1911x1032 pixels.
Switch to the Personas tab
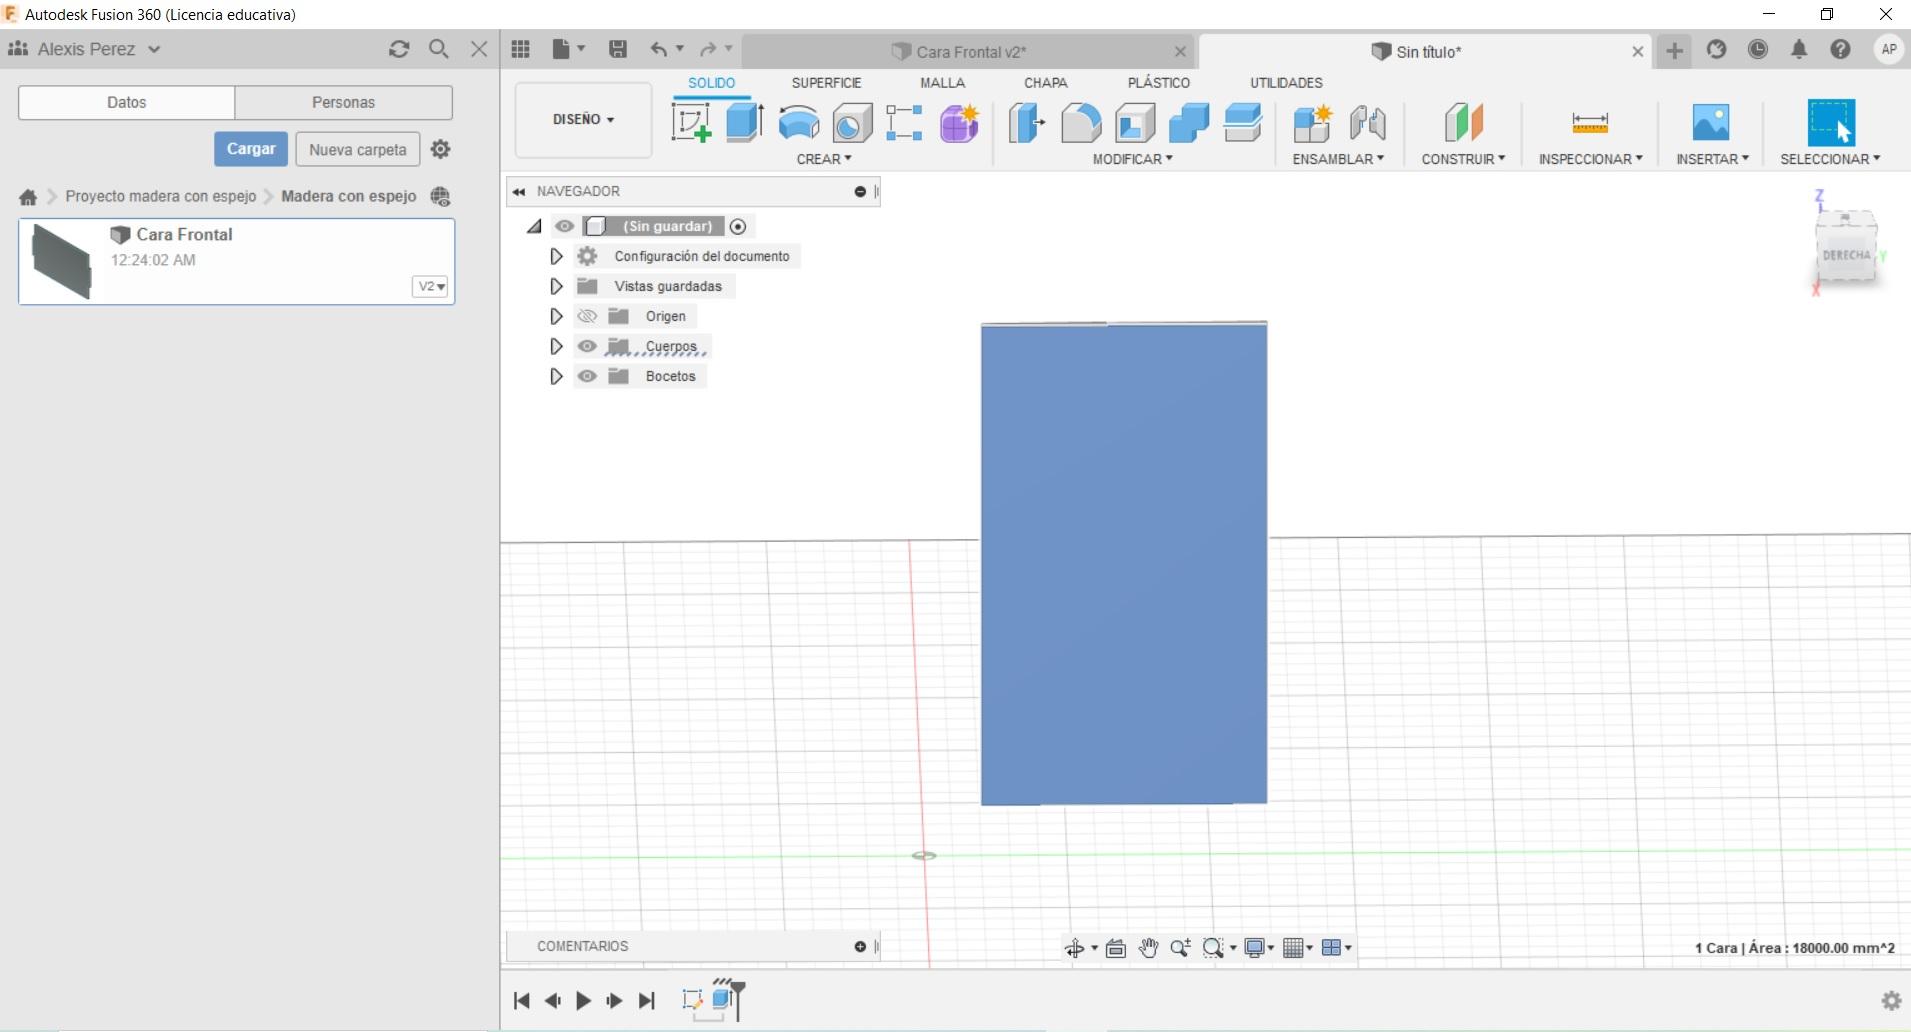click(x=343, y=102)
